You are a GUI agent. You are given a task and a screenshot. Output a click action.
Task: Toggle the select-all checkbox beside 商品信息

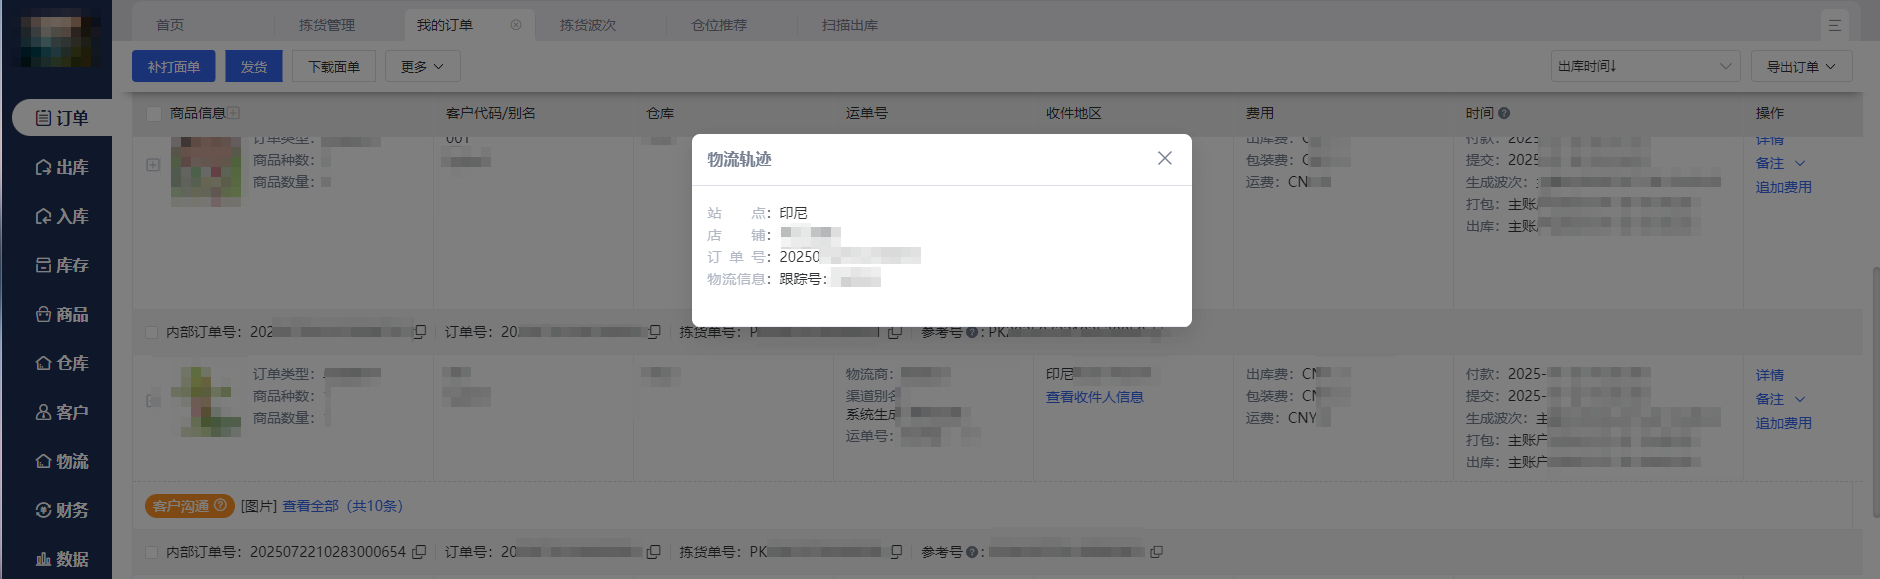pyautogui.click(x=154, y=113)
